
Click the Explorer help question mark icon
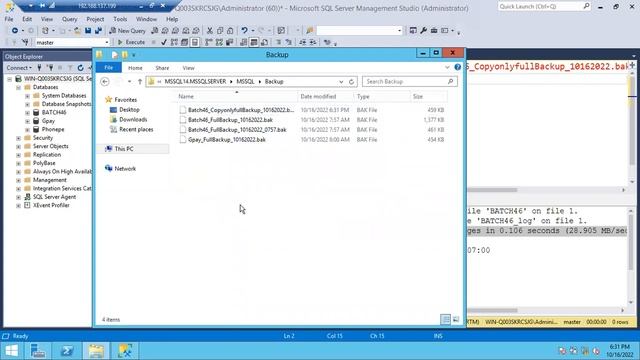click(458, 67)
